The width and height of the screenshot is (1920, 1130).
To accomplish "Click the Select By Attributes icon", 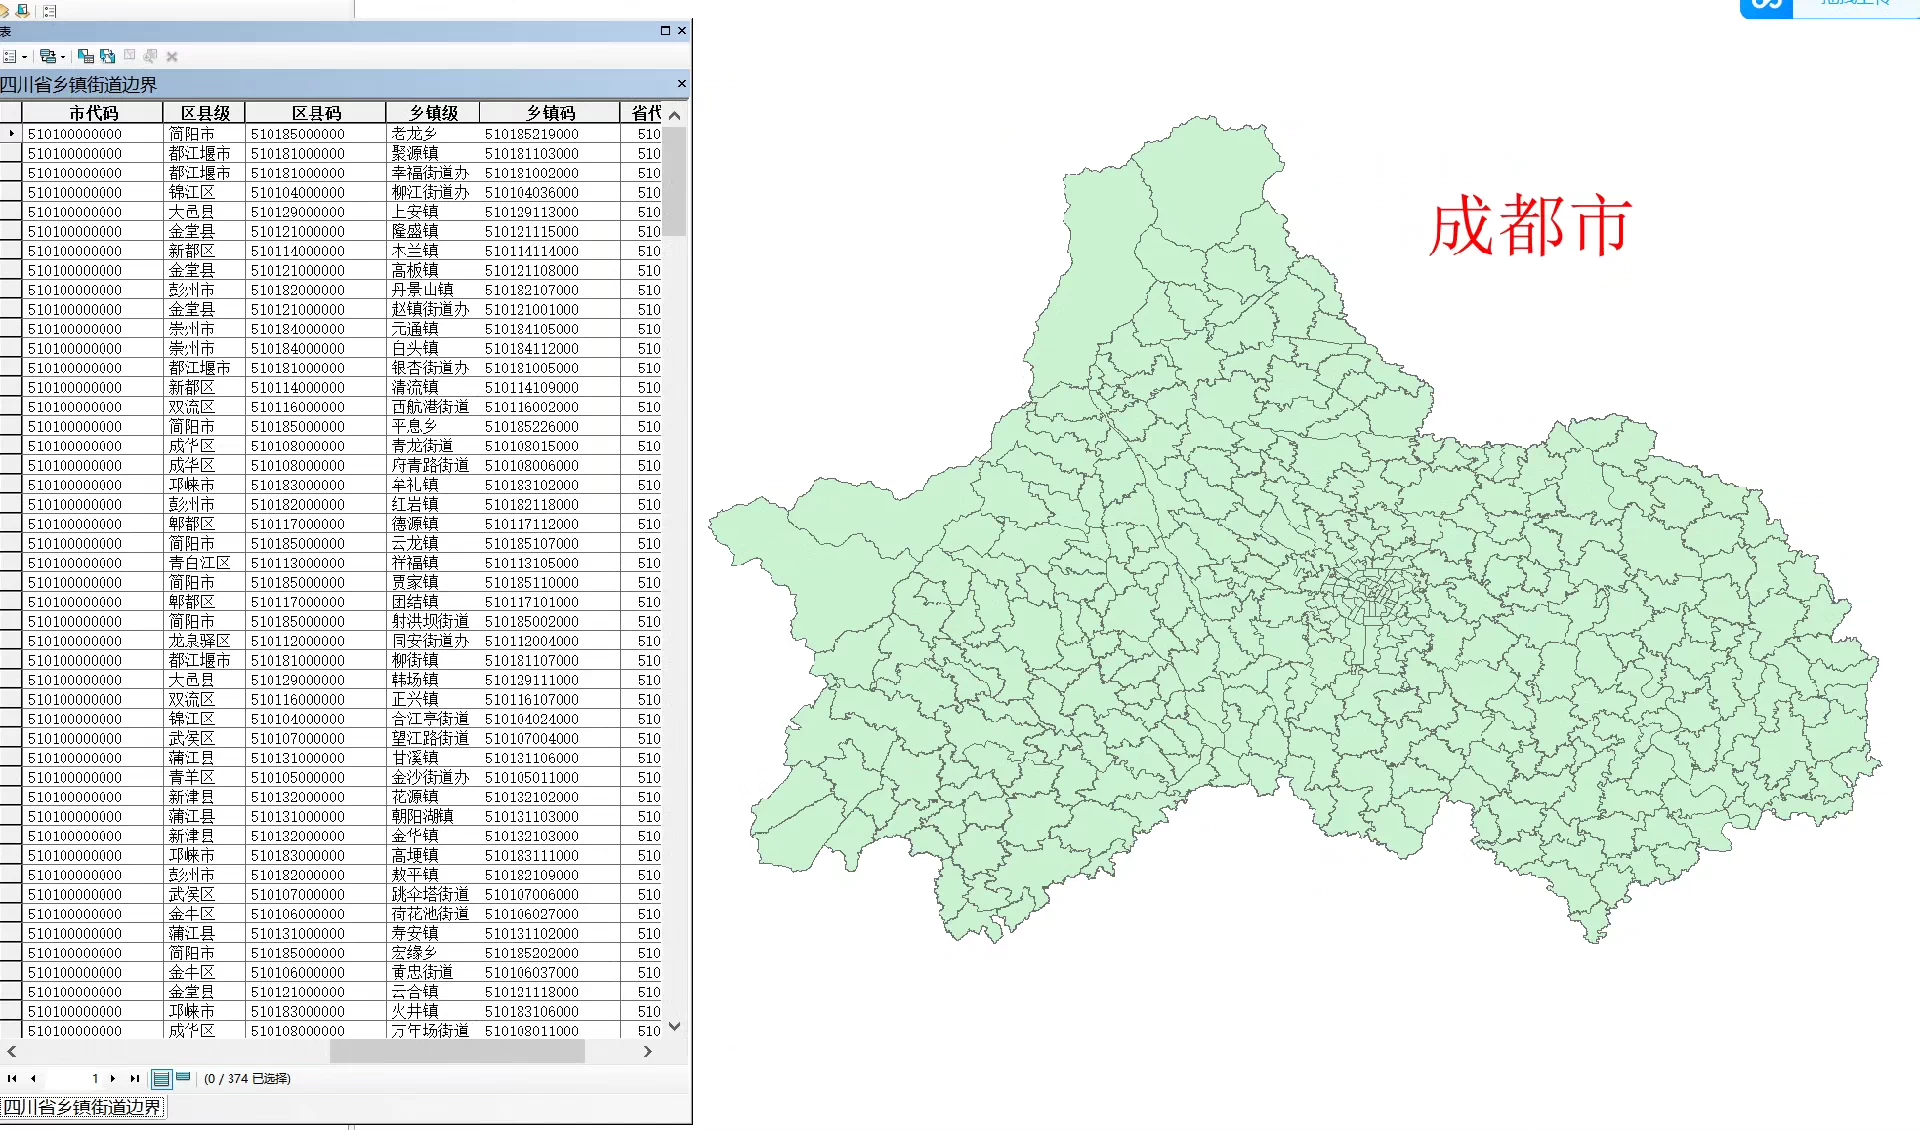I will coord(86,57).
